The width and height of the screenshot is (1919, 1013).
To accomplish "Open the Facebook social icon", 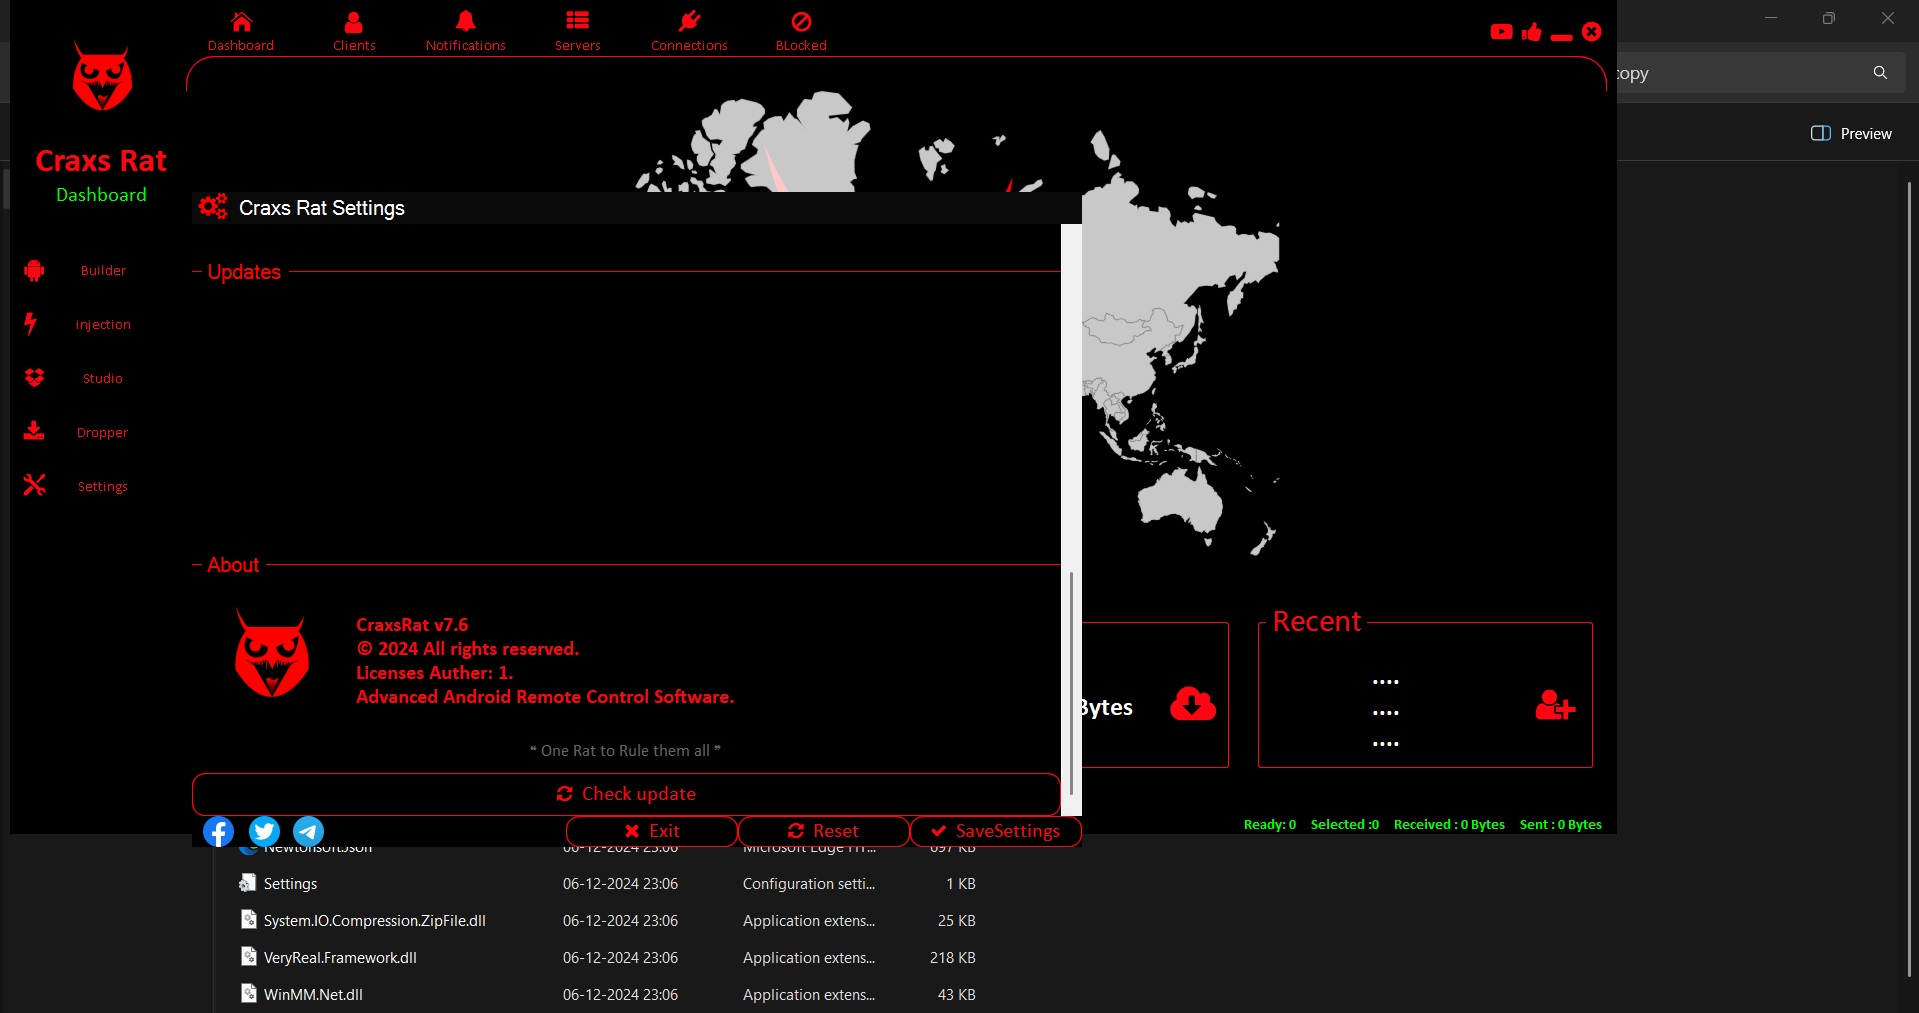I will (218, 831).
